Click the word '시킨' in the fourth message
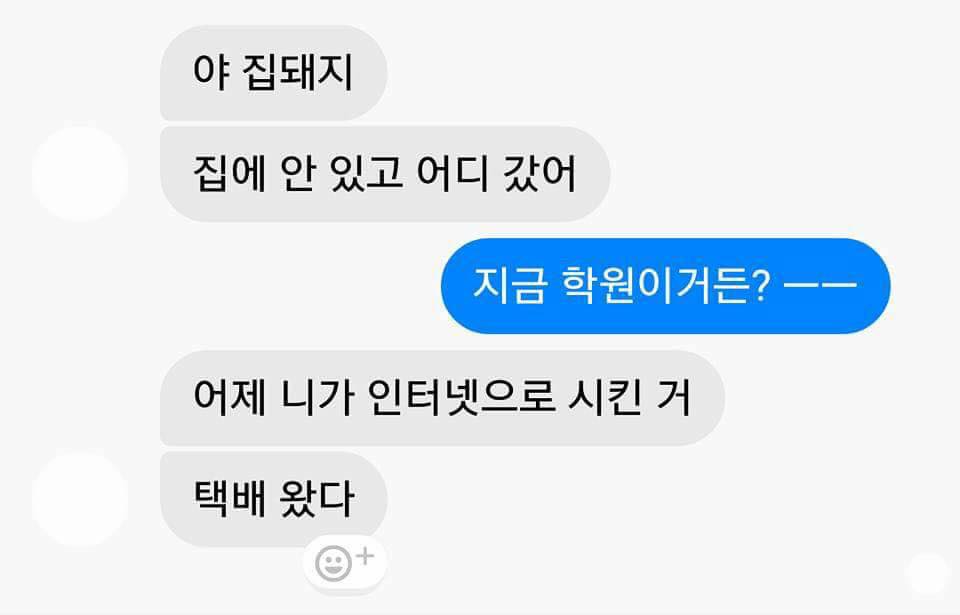960x615 pixels. [605, 398]
